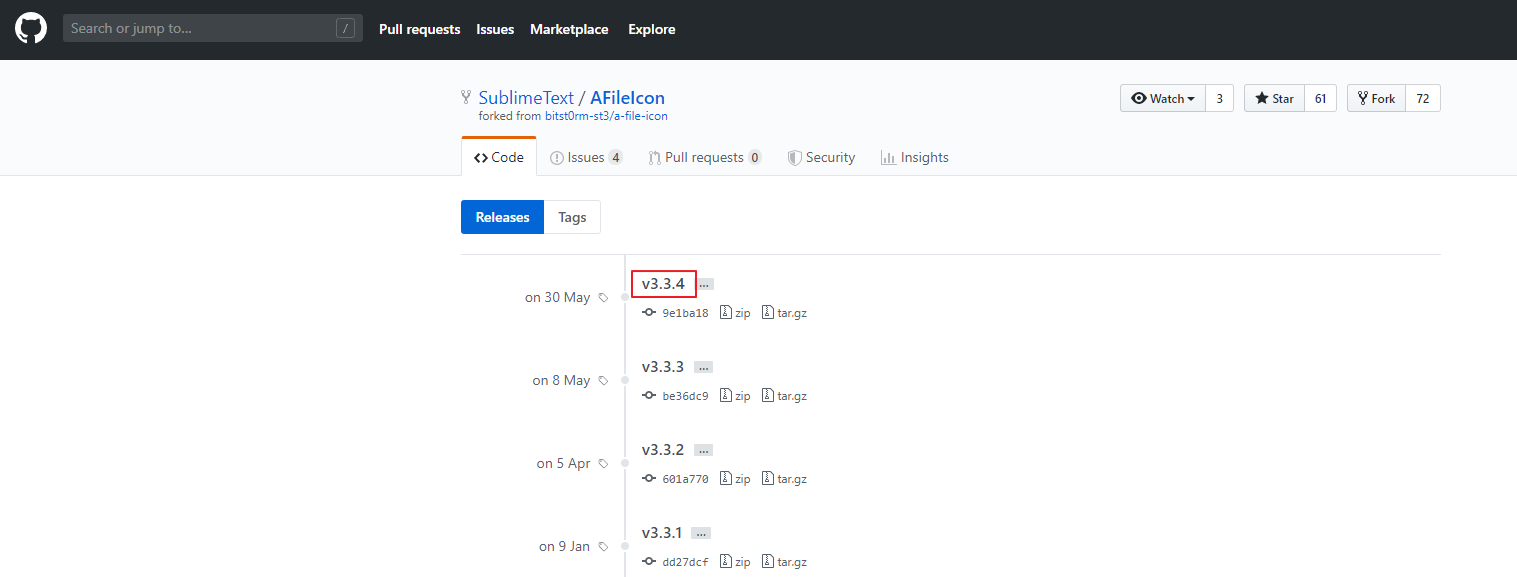Click the shield icon on the Security tab
The height and width of the screenshot is (577, 1517).
point(793,157)
